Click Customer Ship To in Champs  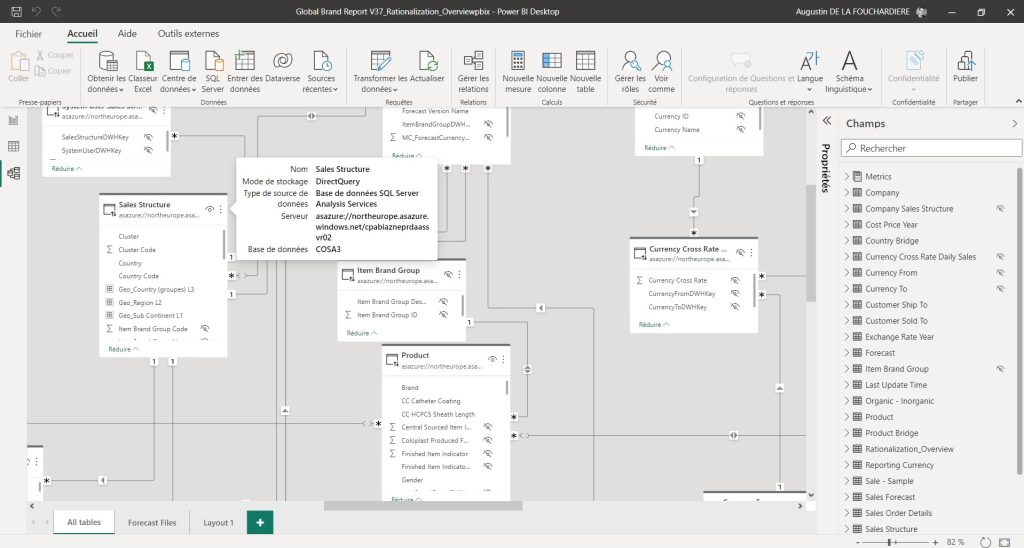click(x=896, y=305)
